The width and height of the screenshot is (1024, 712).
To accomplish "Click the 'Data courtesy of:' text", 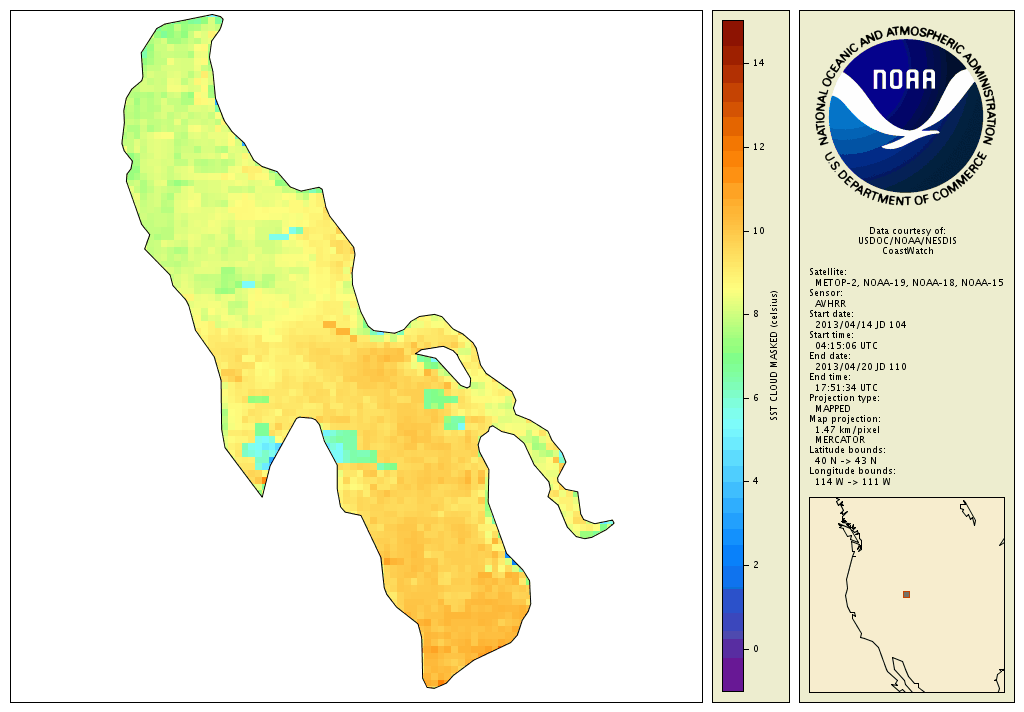I will (x=907, y=231).
